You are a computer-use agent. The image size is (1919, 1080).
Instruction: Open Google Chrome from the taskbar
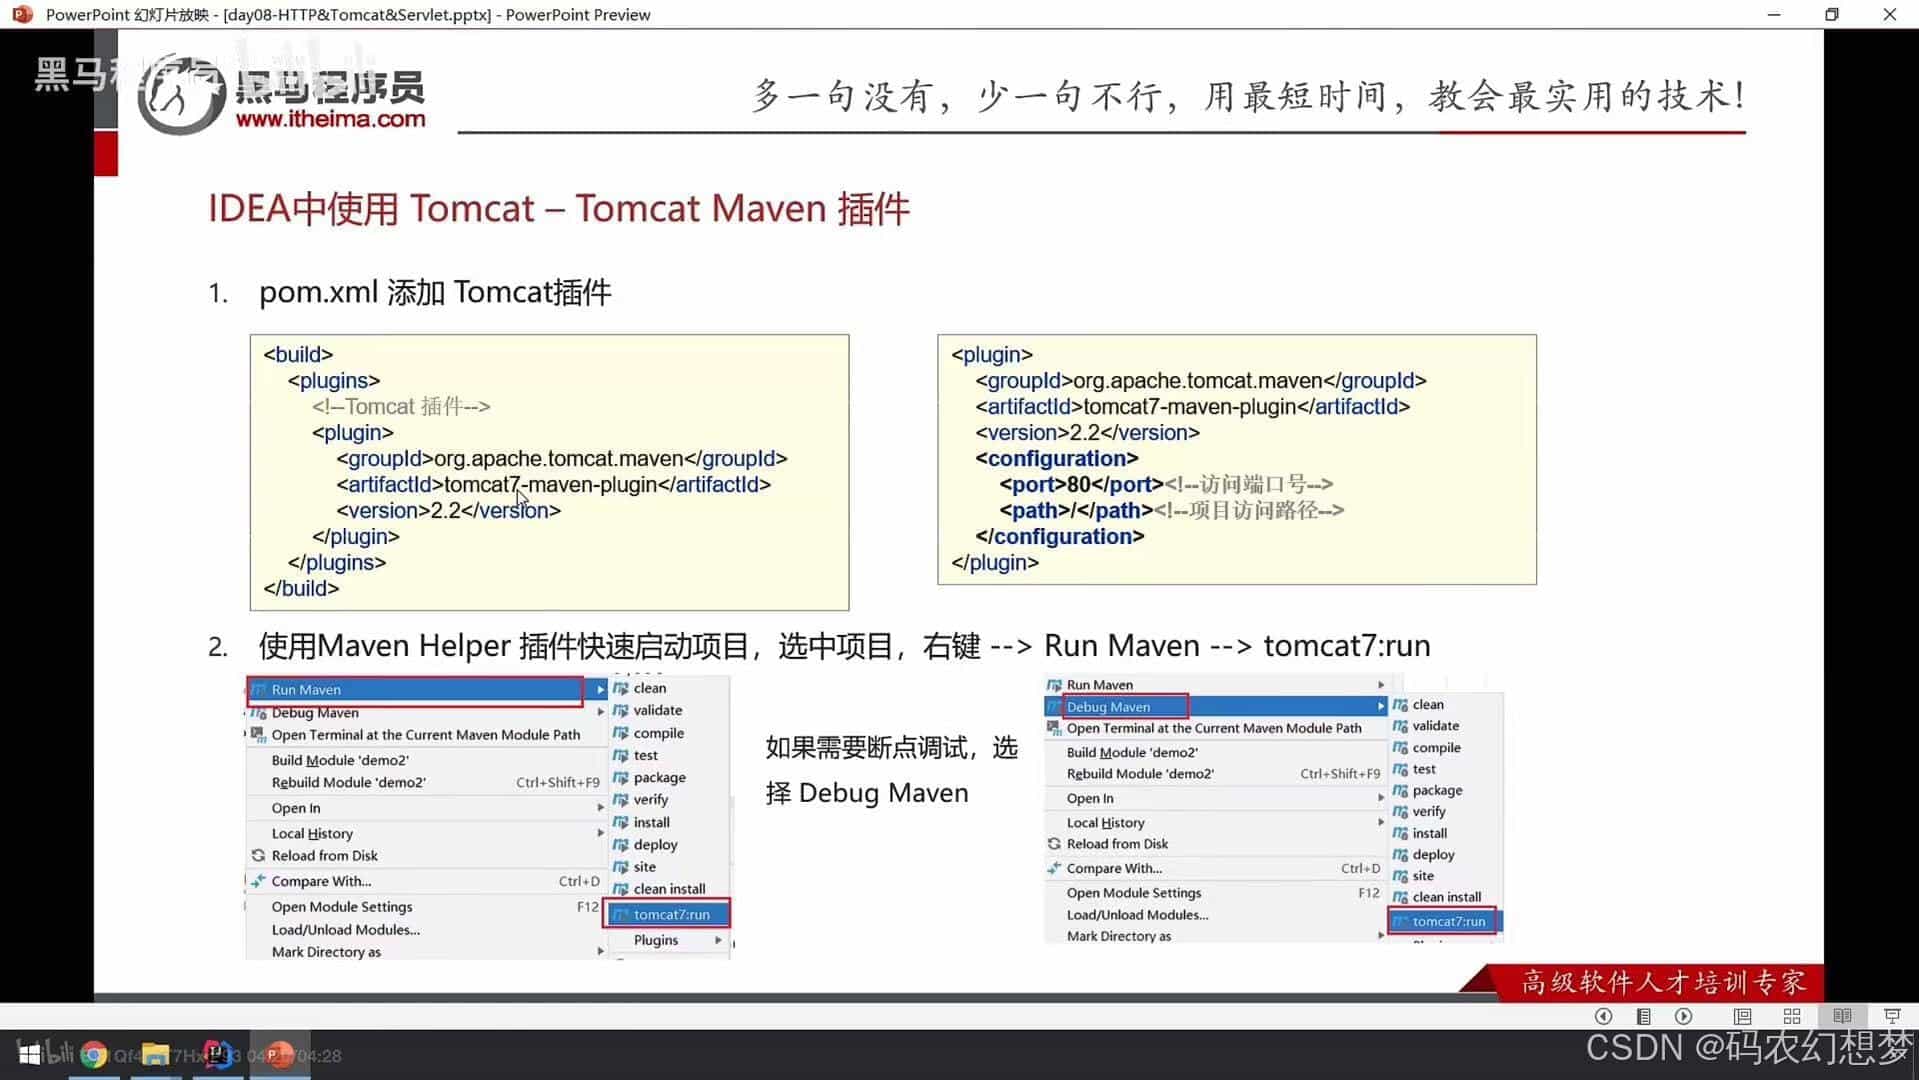tap(94, 1055)
